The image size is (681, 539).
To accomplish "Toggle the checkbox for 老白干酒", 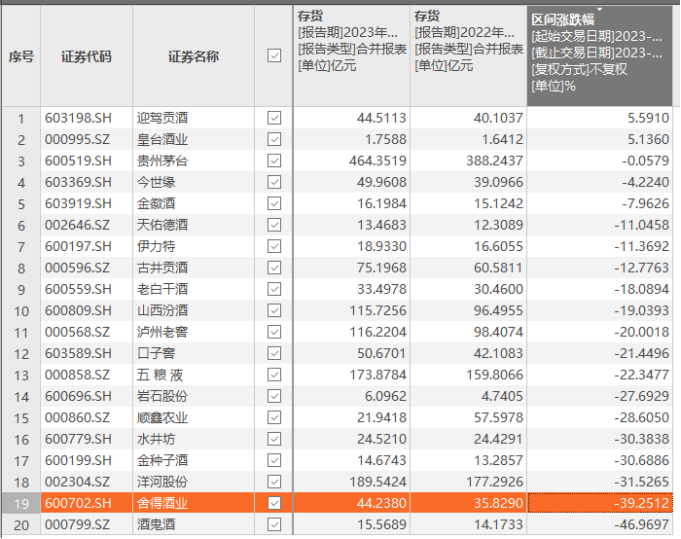I will (x=274, y=289).
